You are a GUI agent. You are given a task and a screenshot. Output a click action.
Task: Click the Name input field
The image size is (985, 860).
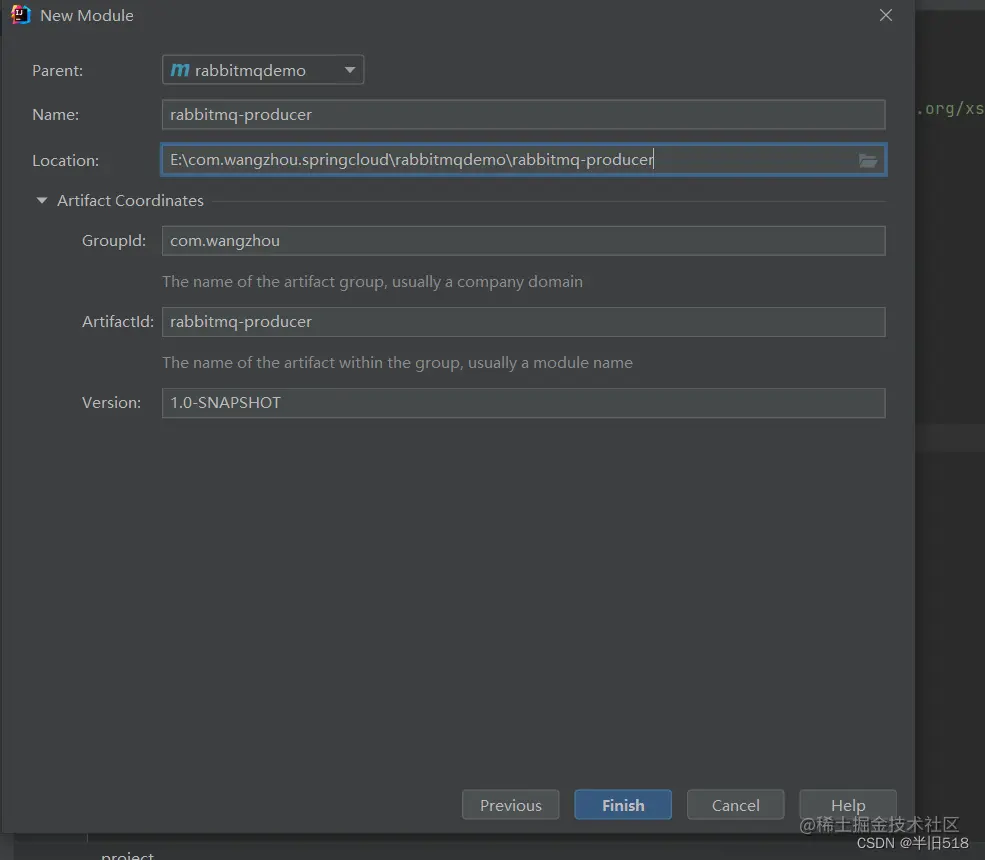[x=523, y=114]
